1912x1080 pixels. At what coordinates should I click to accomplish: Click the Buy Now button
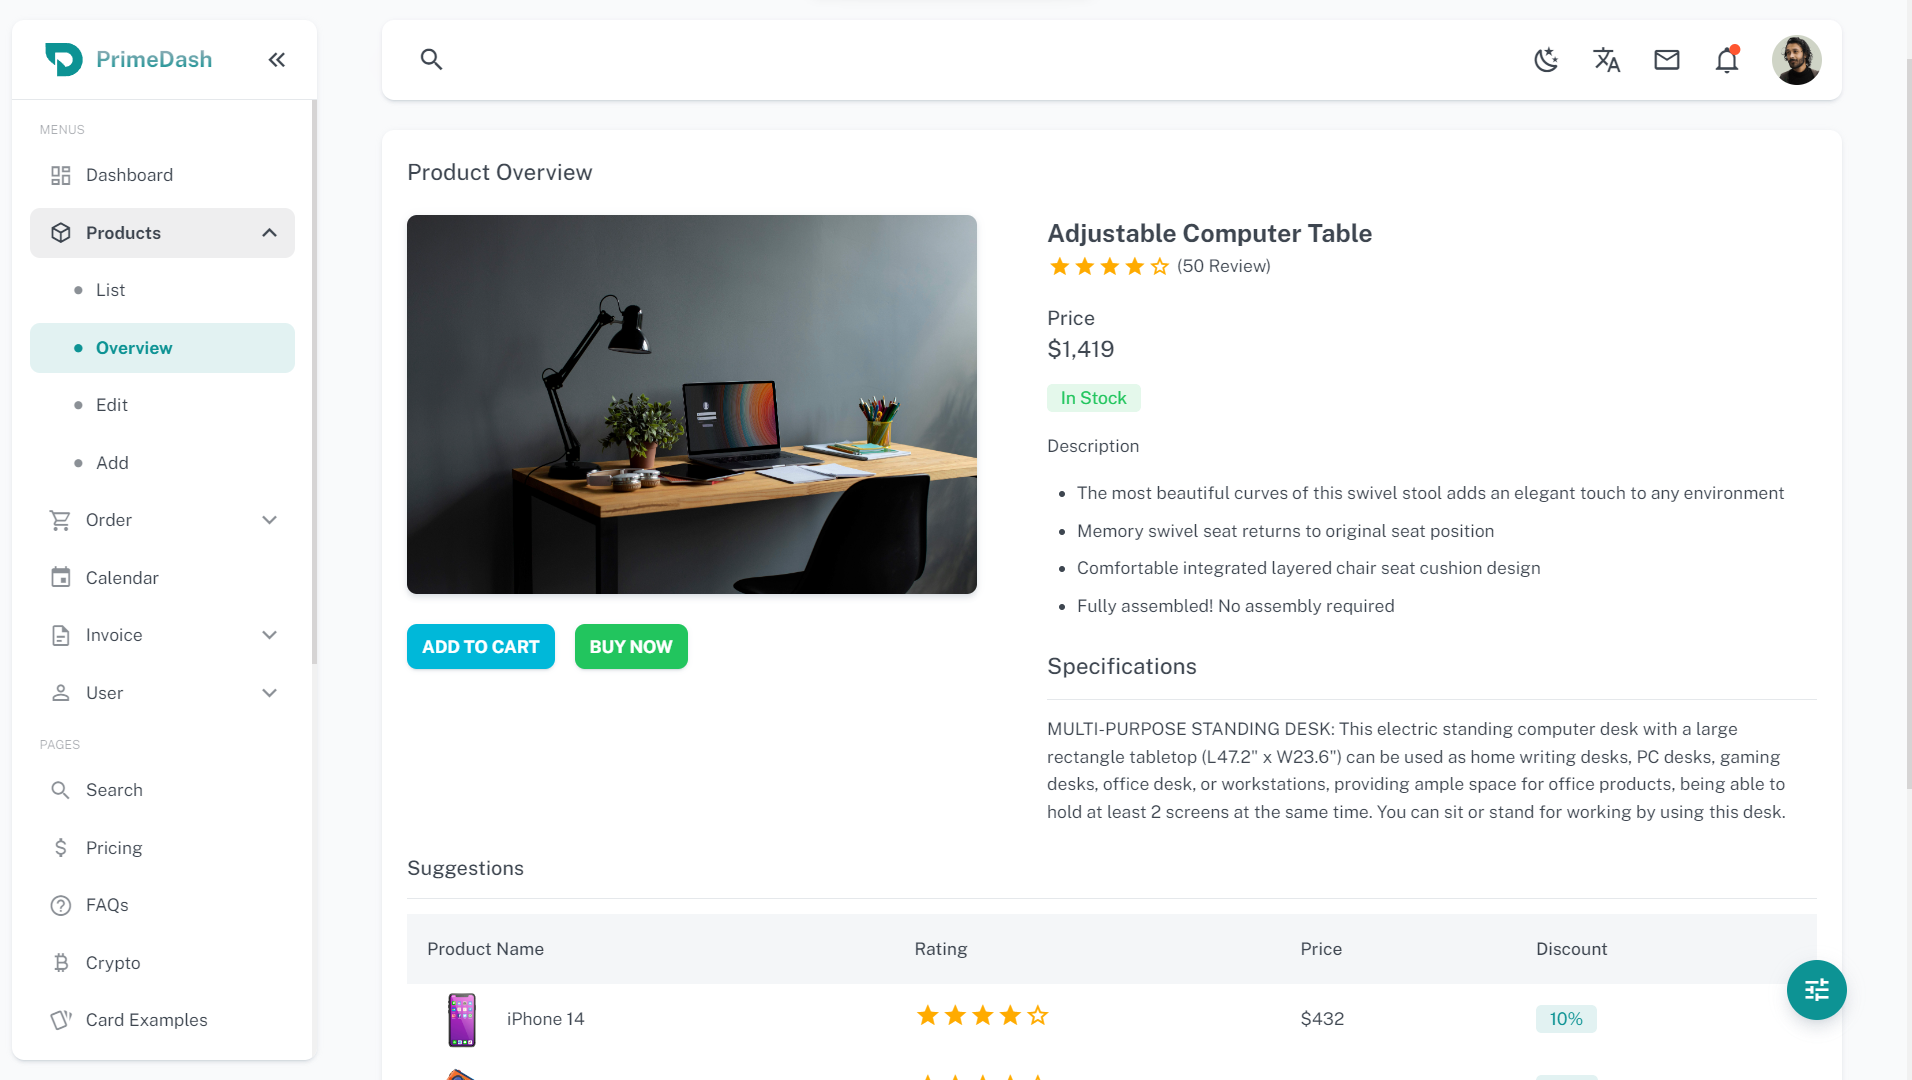pos(631,647)
